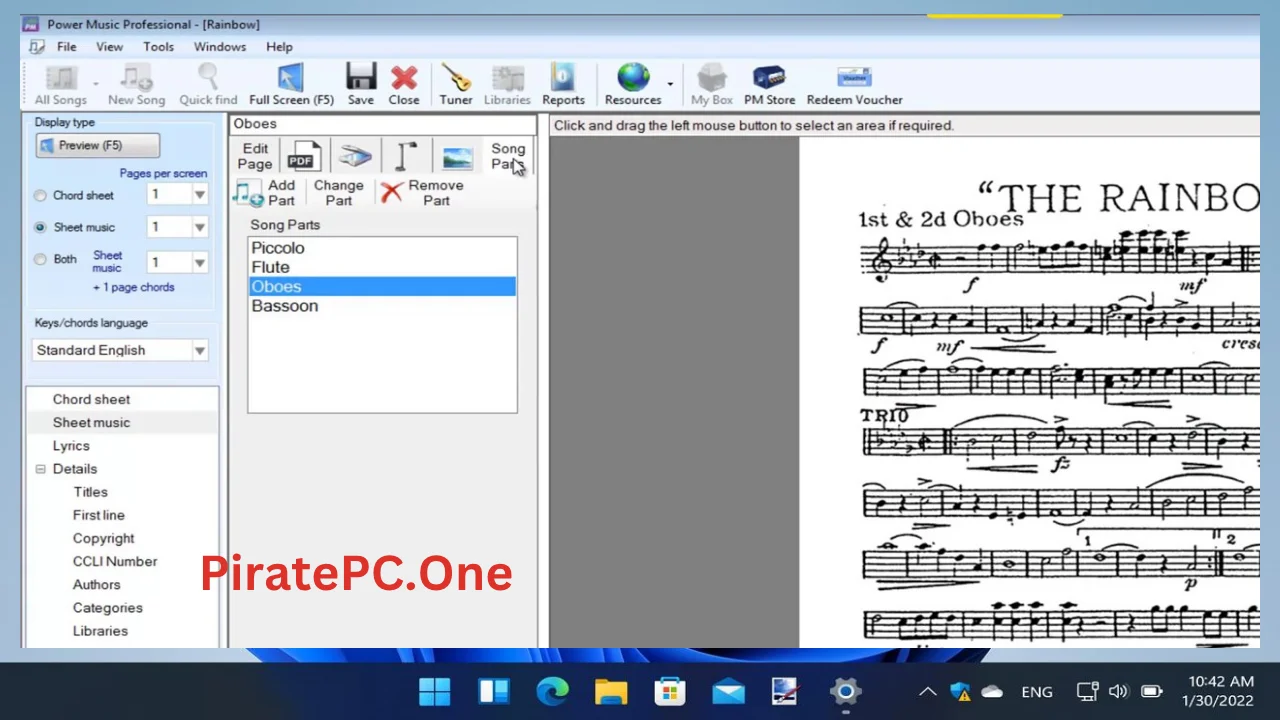
Task: Show hidden system tray icons
Action: point(928,691)
